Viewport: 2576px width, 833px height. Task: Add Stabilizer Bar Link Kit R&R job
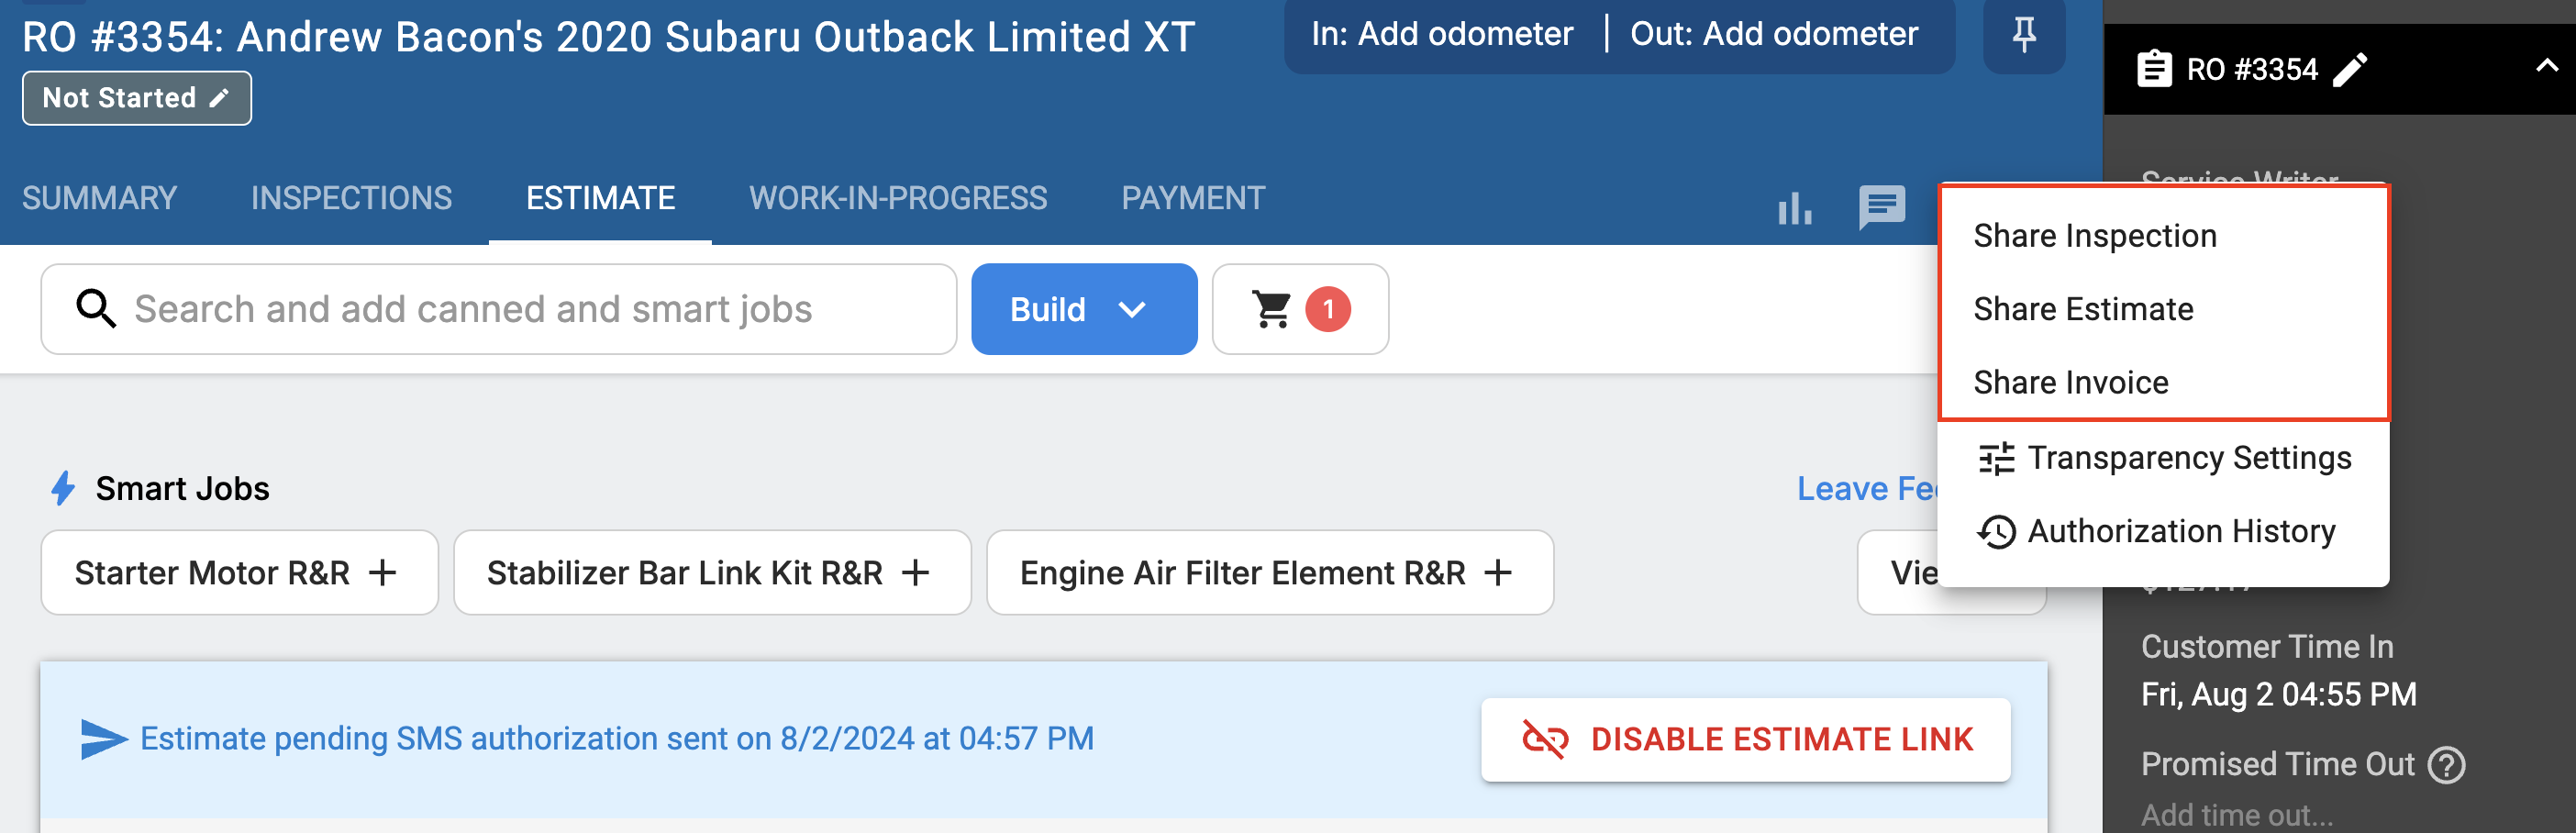pos(712,572)
